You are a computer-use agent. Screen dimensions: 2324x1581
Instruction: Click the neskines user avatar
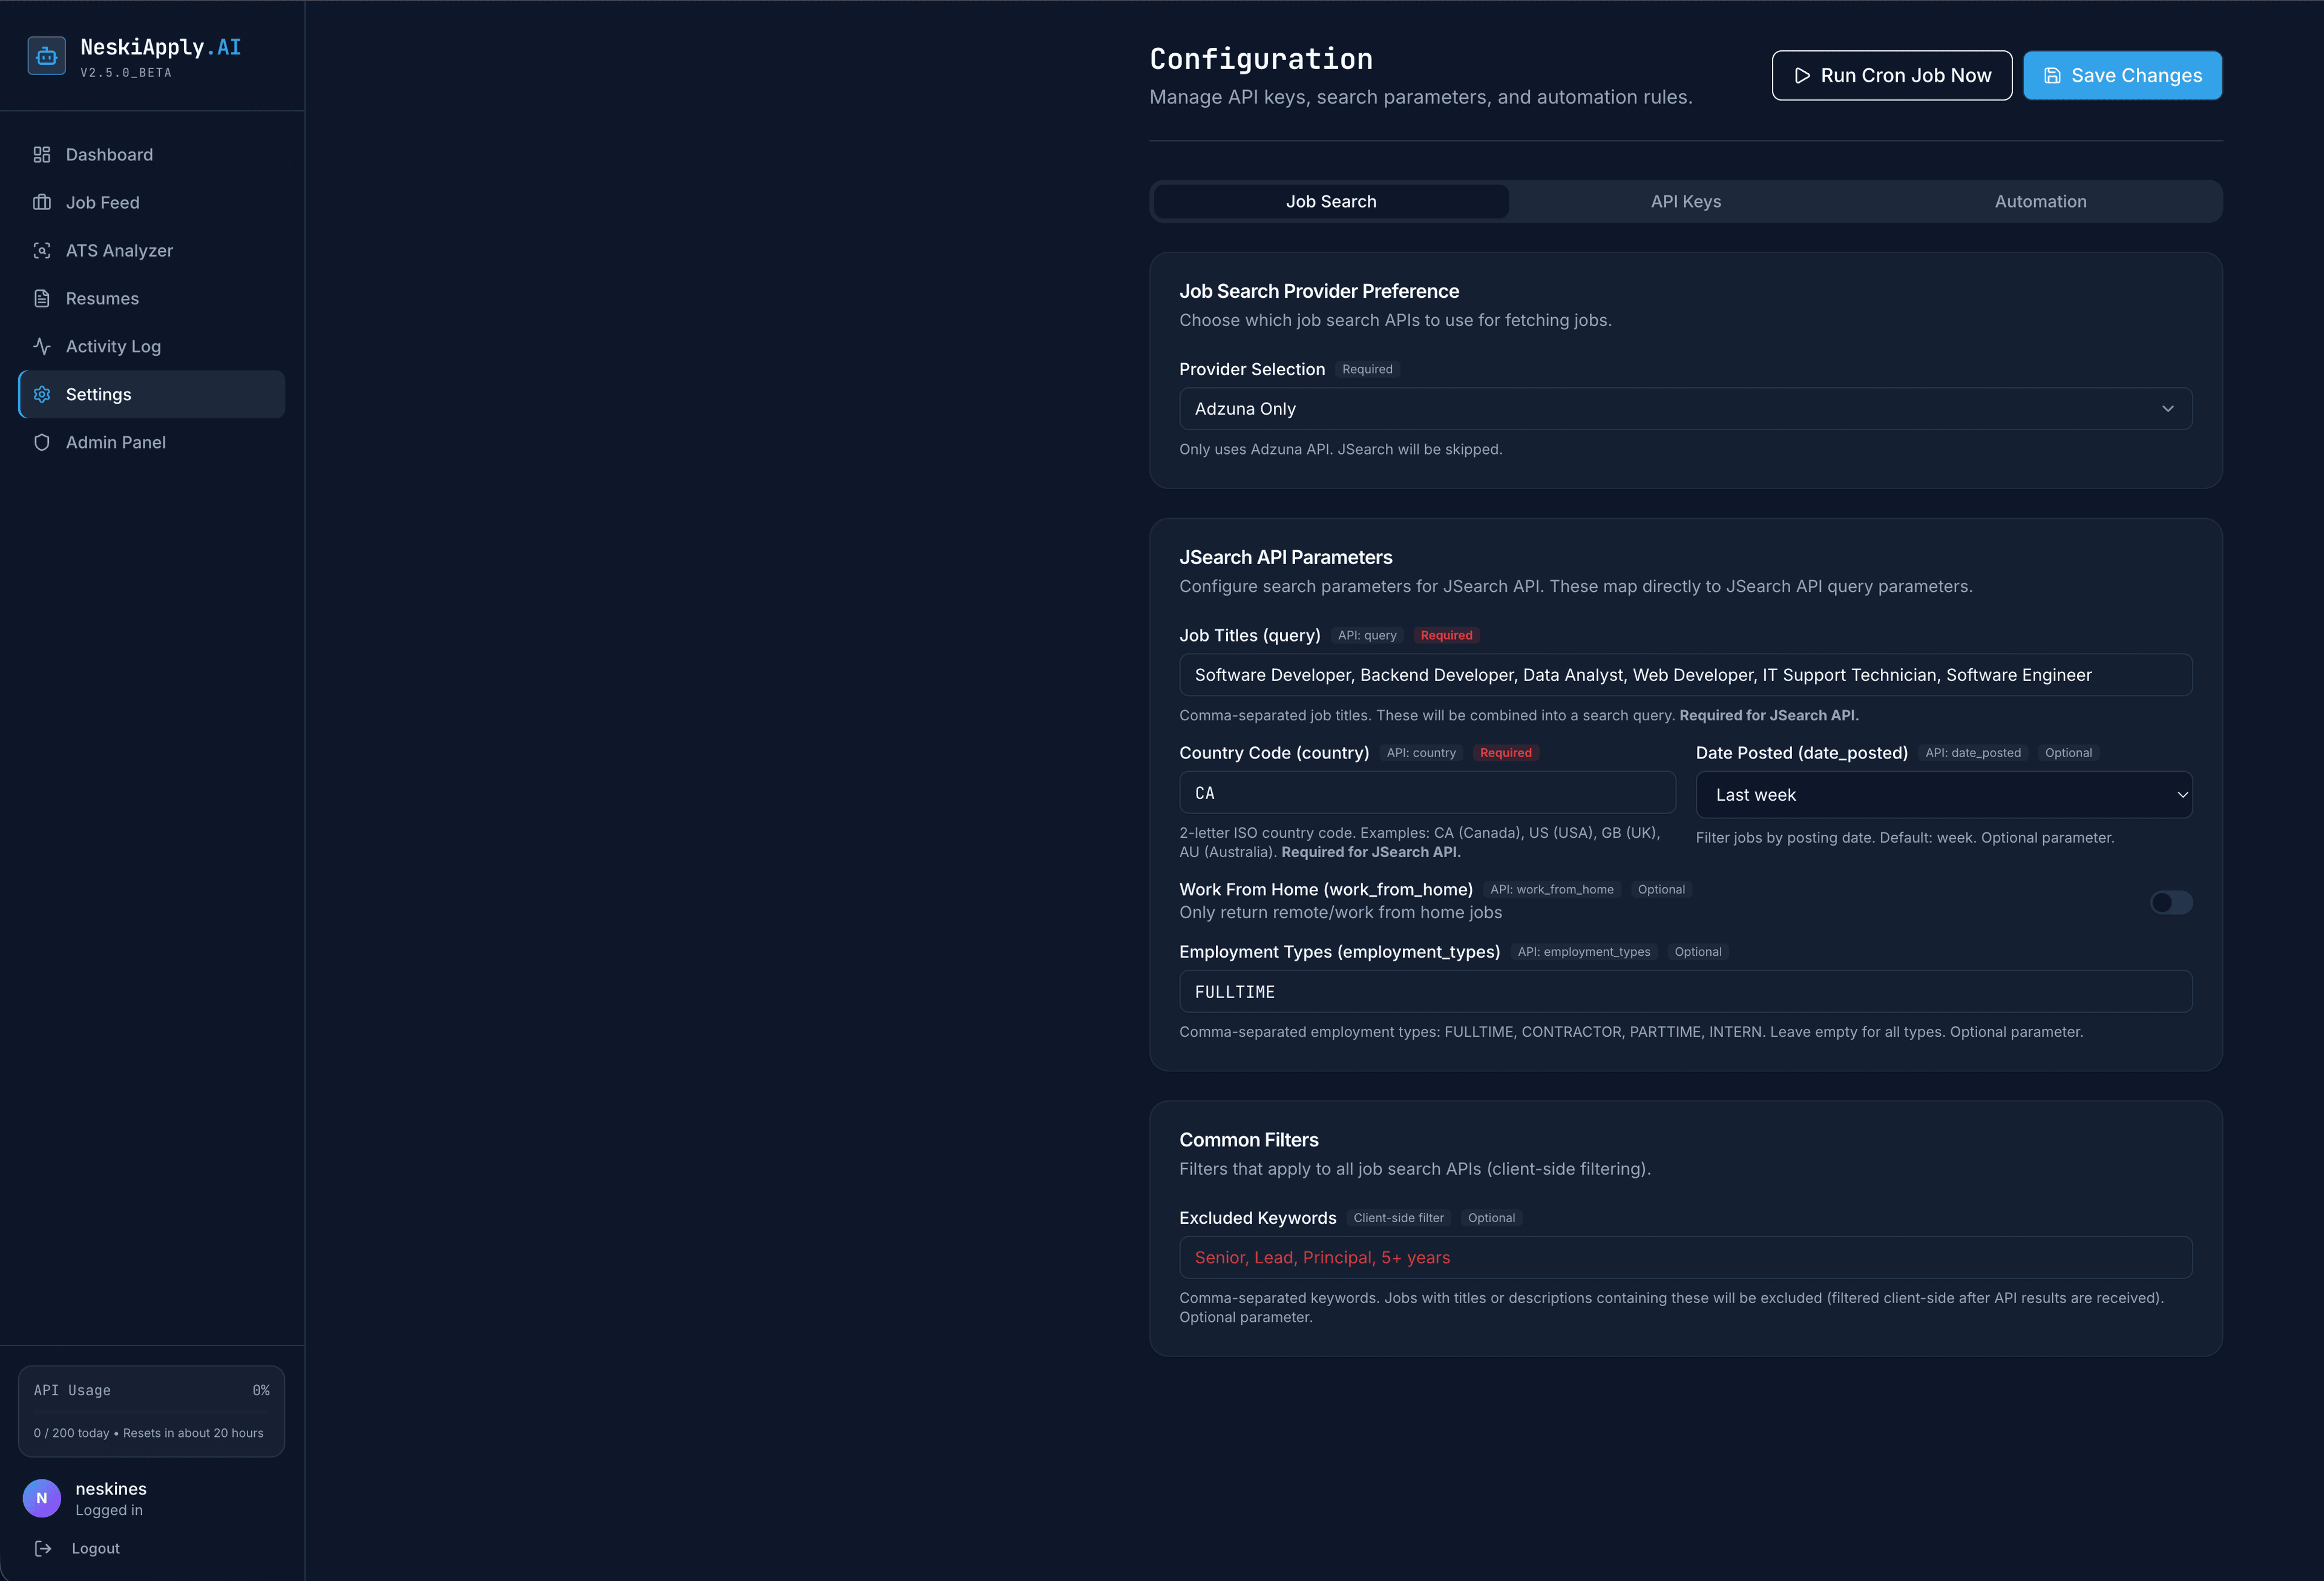click(x=41, y=1498)
